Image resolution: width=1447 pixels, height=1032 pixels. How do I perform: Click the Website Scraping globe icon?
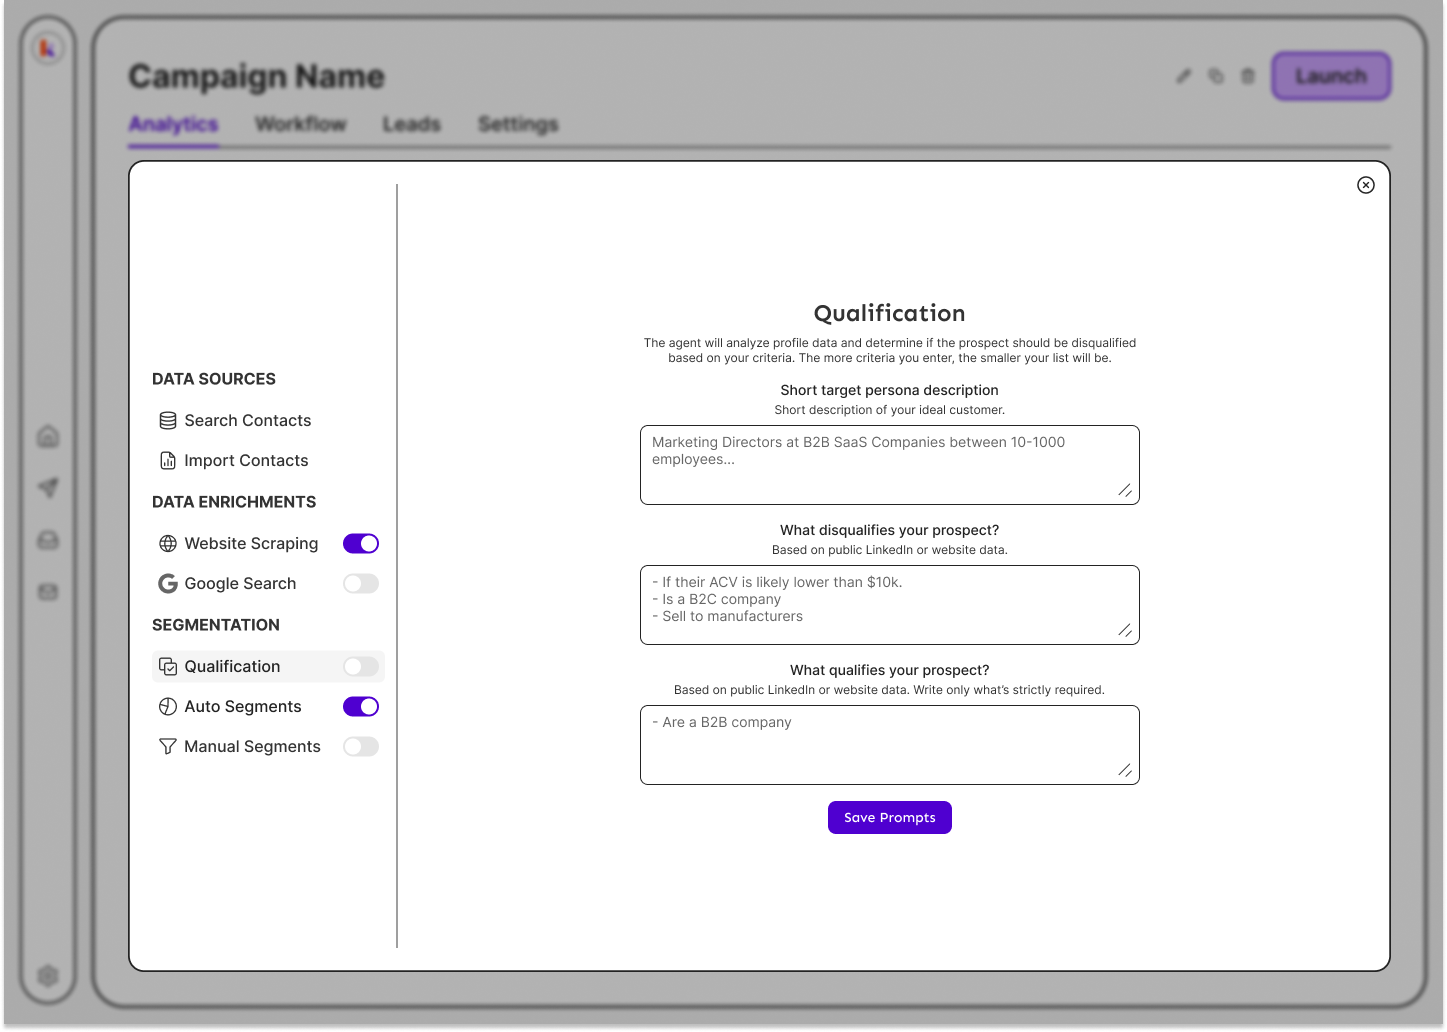[168, 544]
